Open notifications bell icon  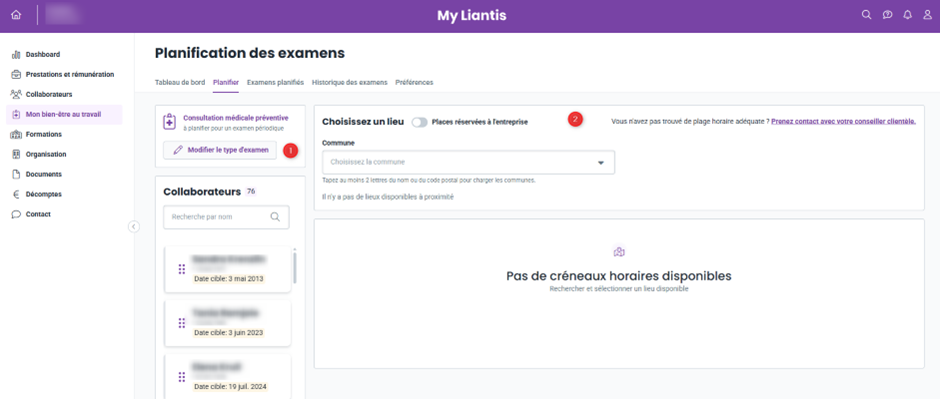point(908,16)
